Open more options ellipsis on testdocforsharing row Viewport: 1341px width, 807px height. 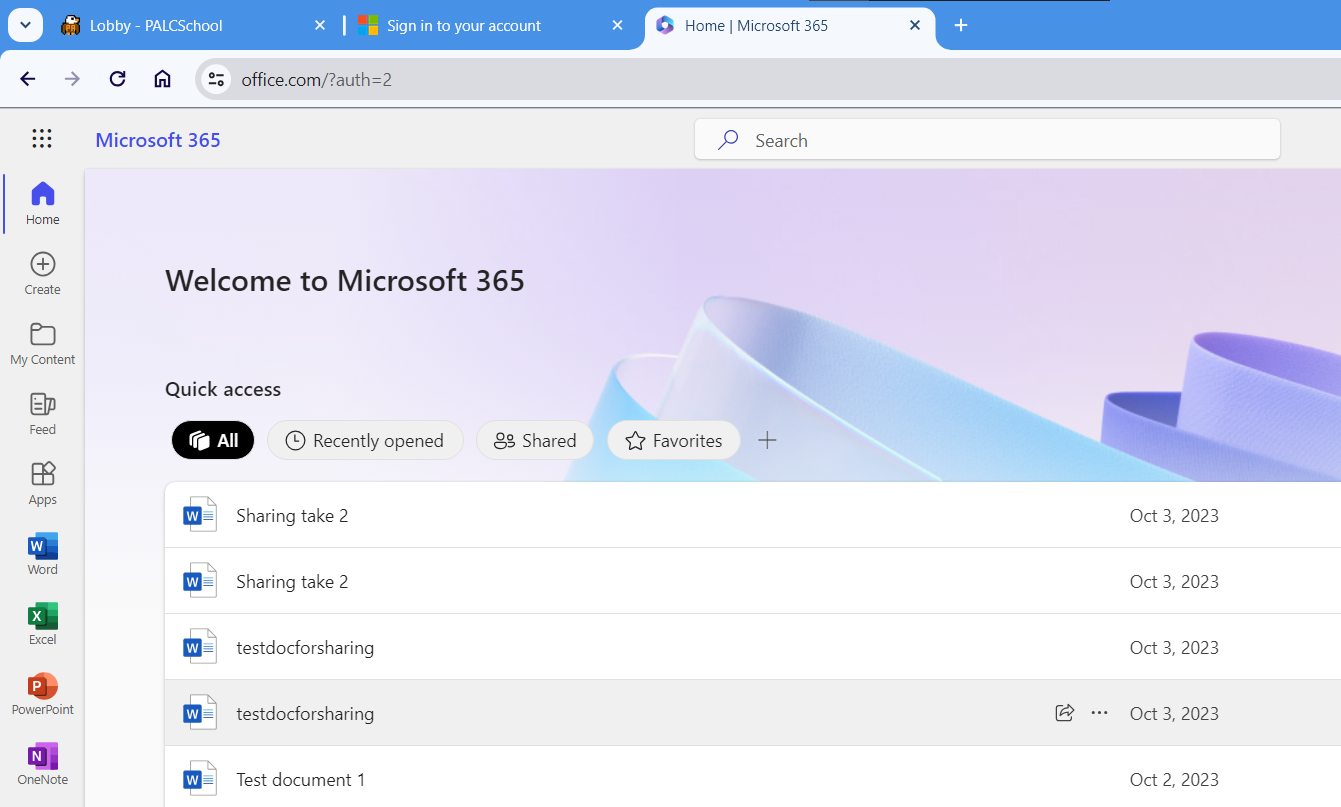coord(1100,713)
